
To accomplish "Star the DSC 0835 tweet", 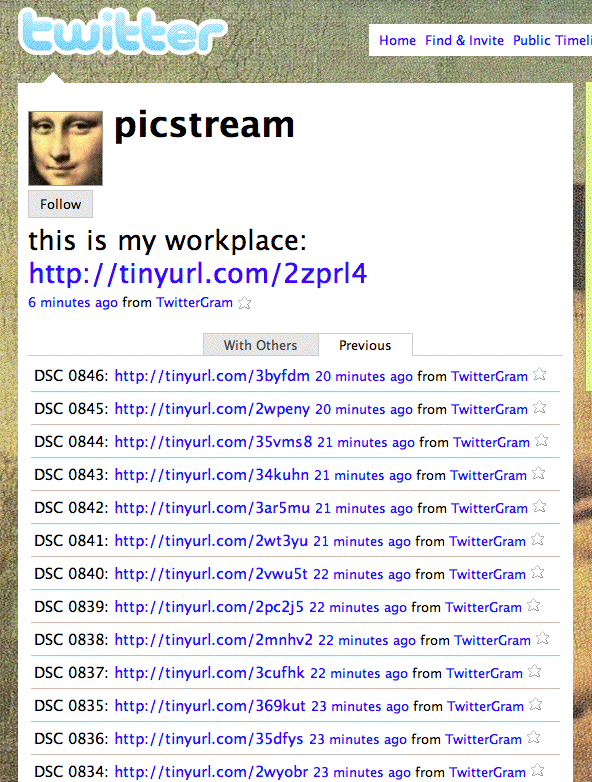I will (x=536, y=705).
